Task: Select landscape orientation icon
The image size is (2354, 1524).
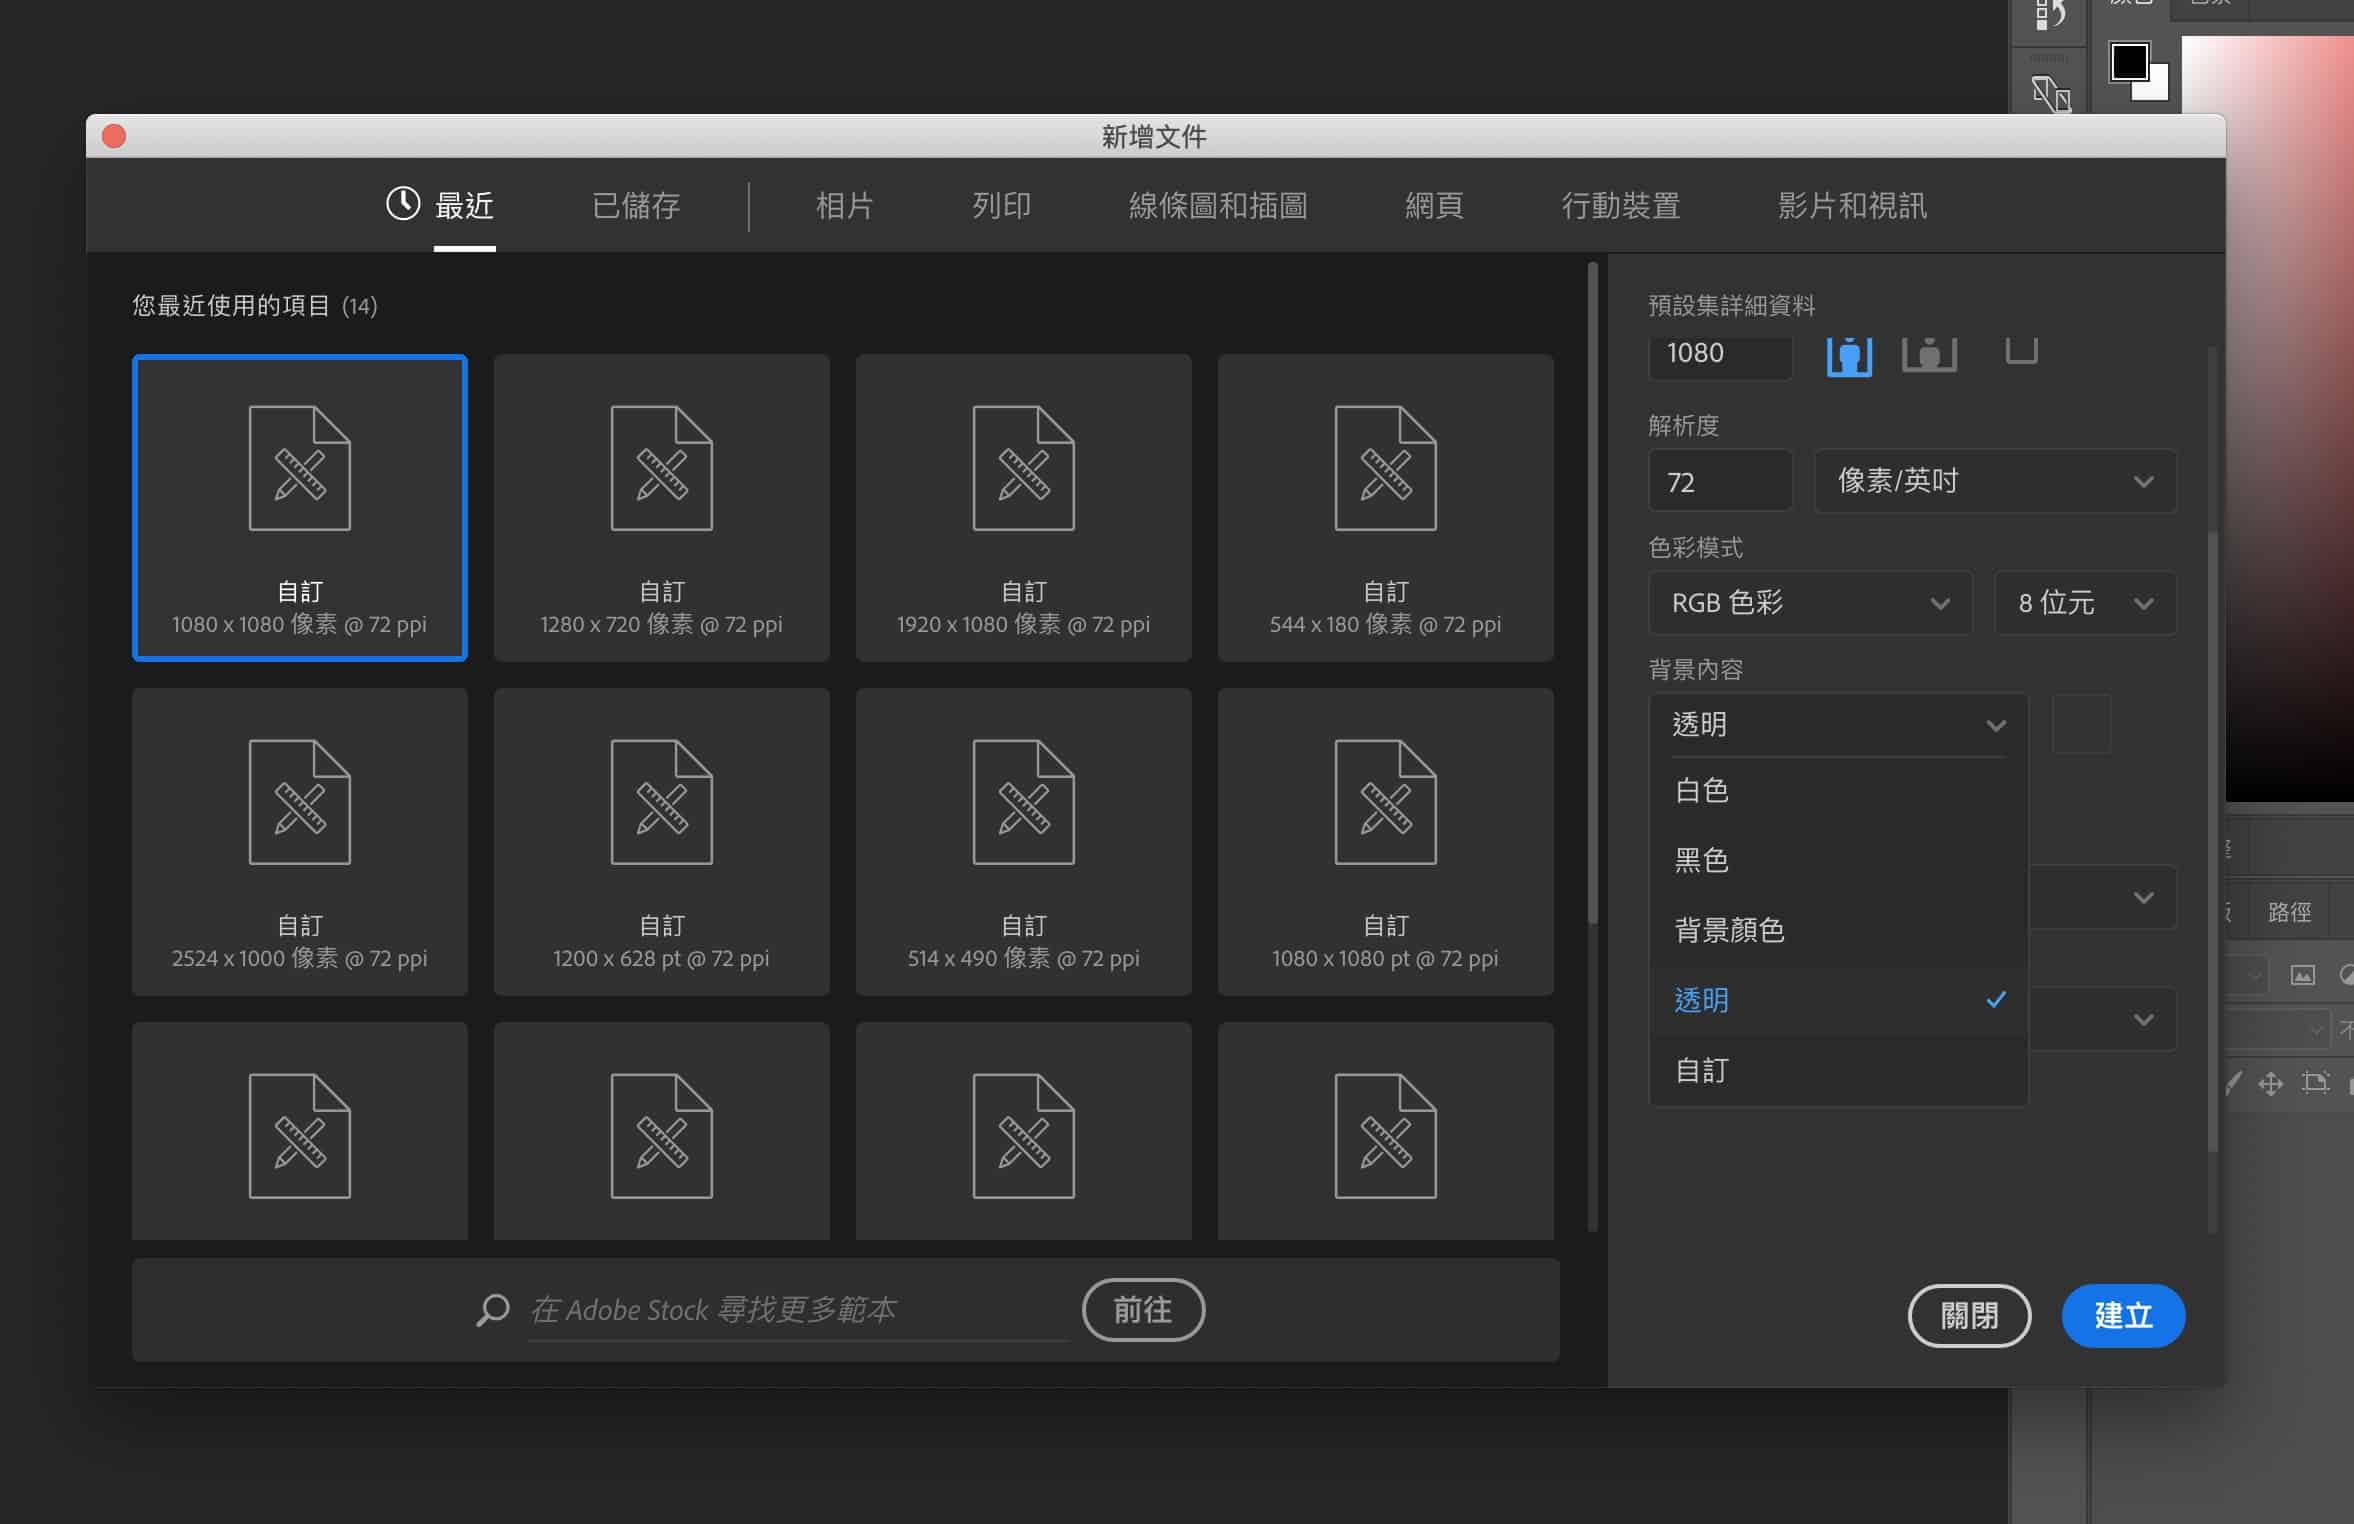Action: (1929, 354)
